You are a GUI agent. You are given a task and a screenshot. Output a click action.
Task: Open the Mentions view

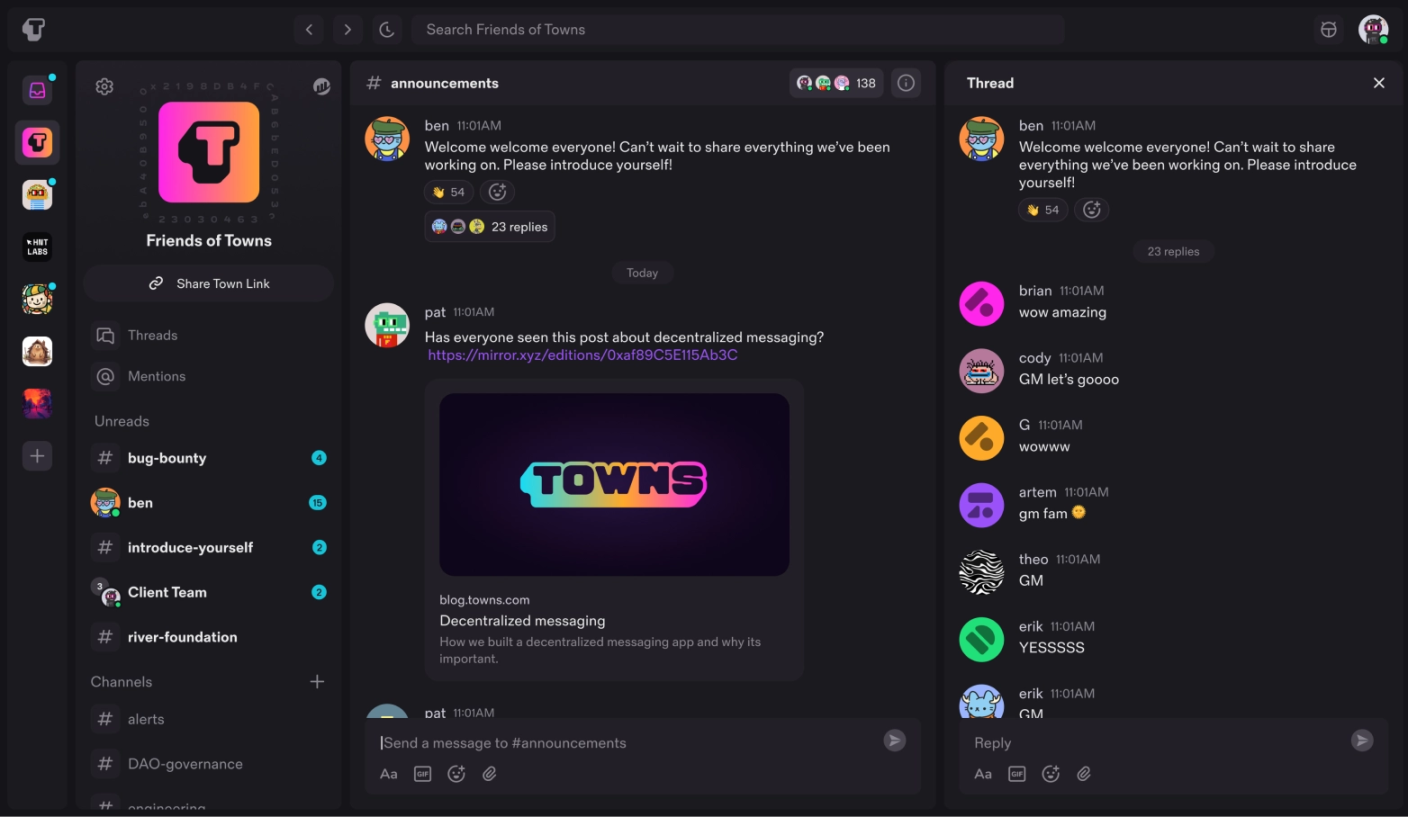pyautogui.click(x=156, y=376)
